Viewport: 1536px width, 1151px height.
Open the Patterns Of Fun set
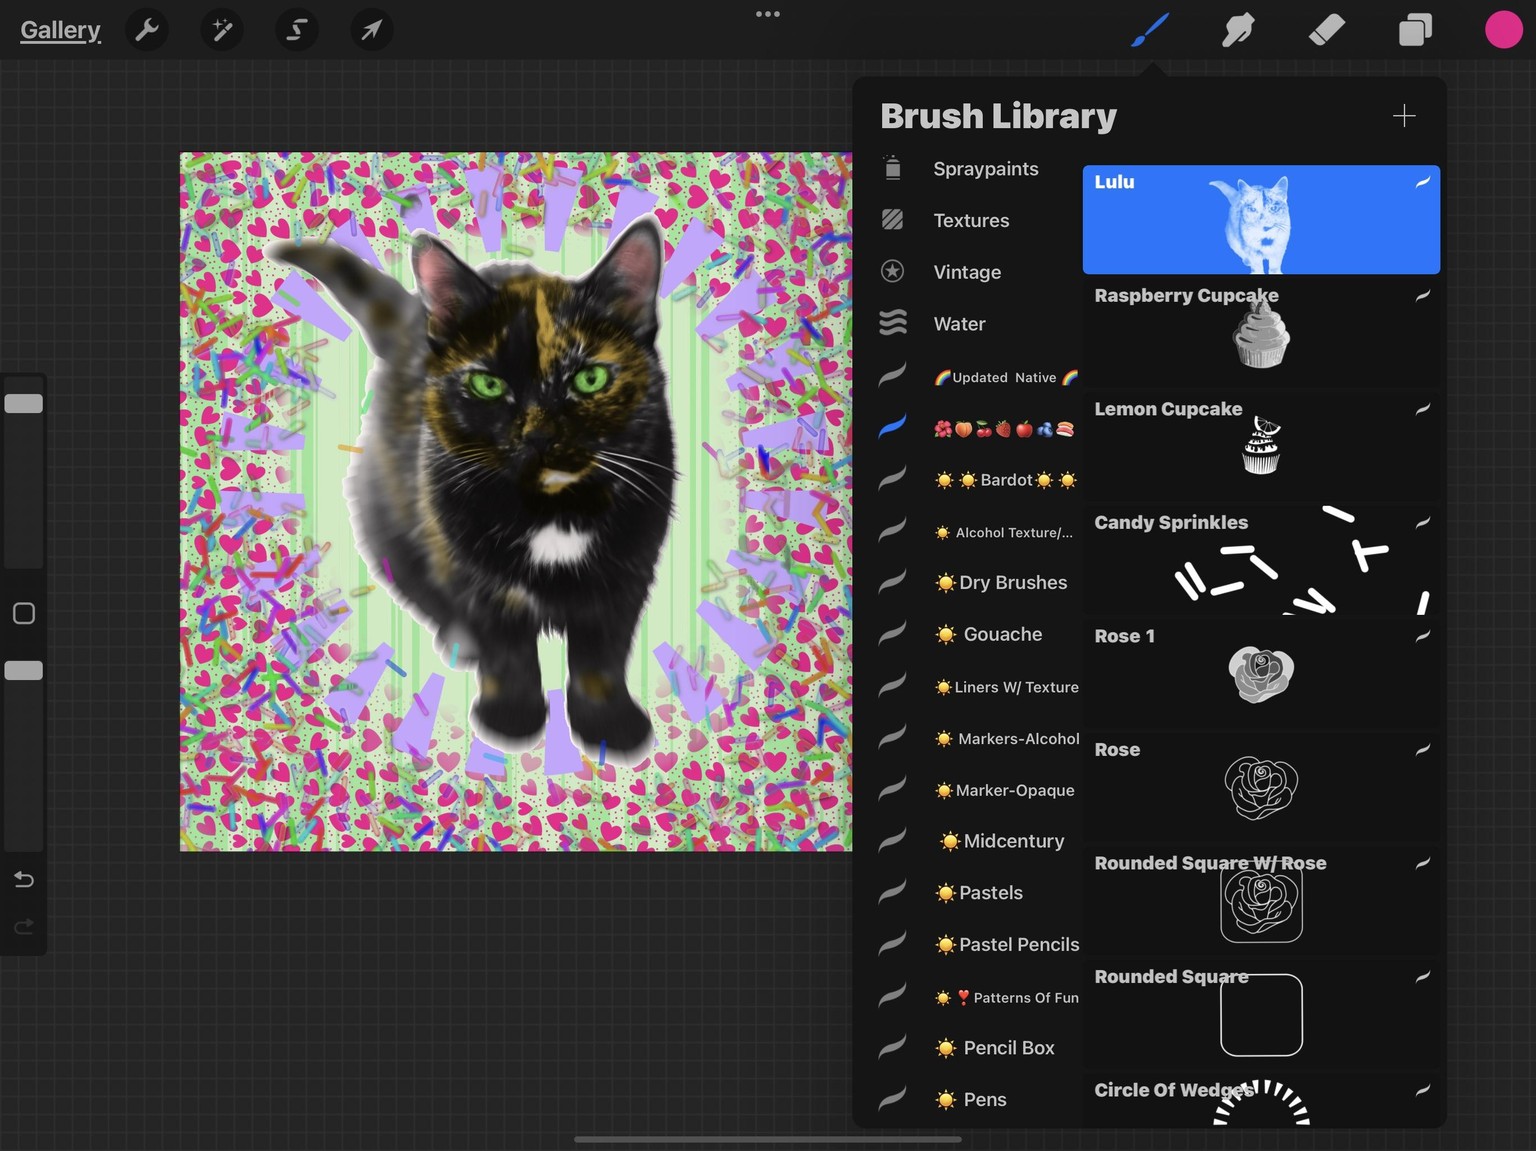click(x=979, y=997)
